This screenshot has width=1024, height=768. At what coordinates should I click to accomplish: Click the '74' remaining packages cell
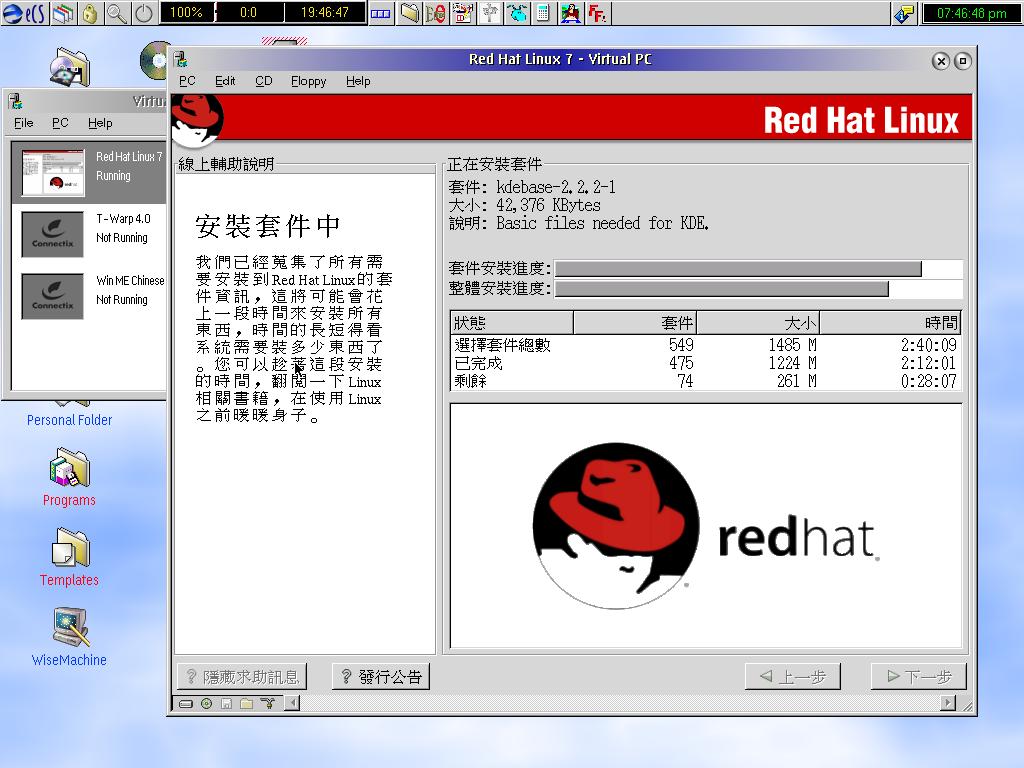685,381
